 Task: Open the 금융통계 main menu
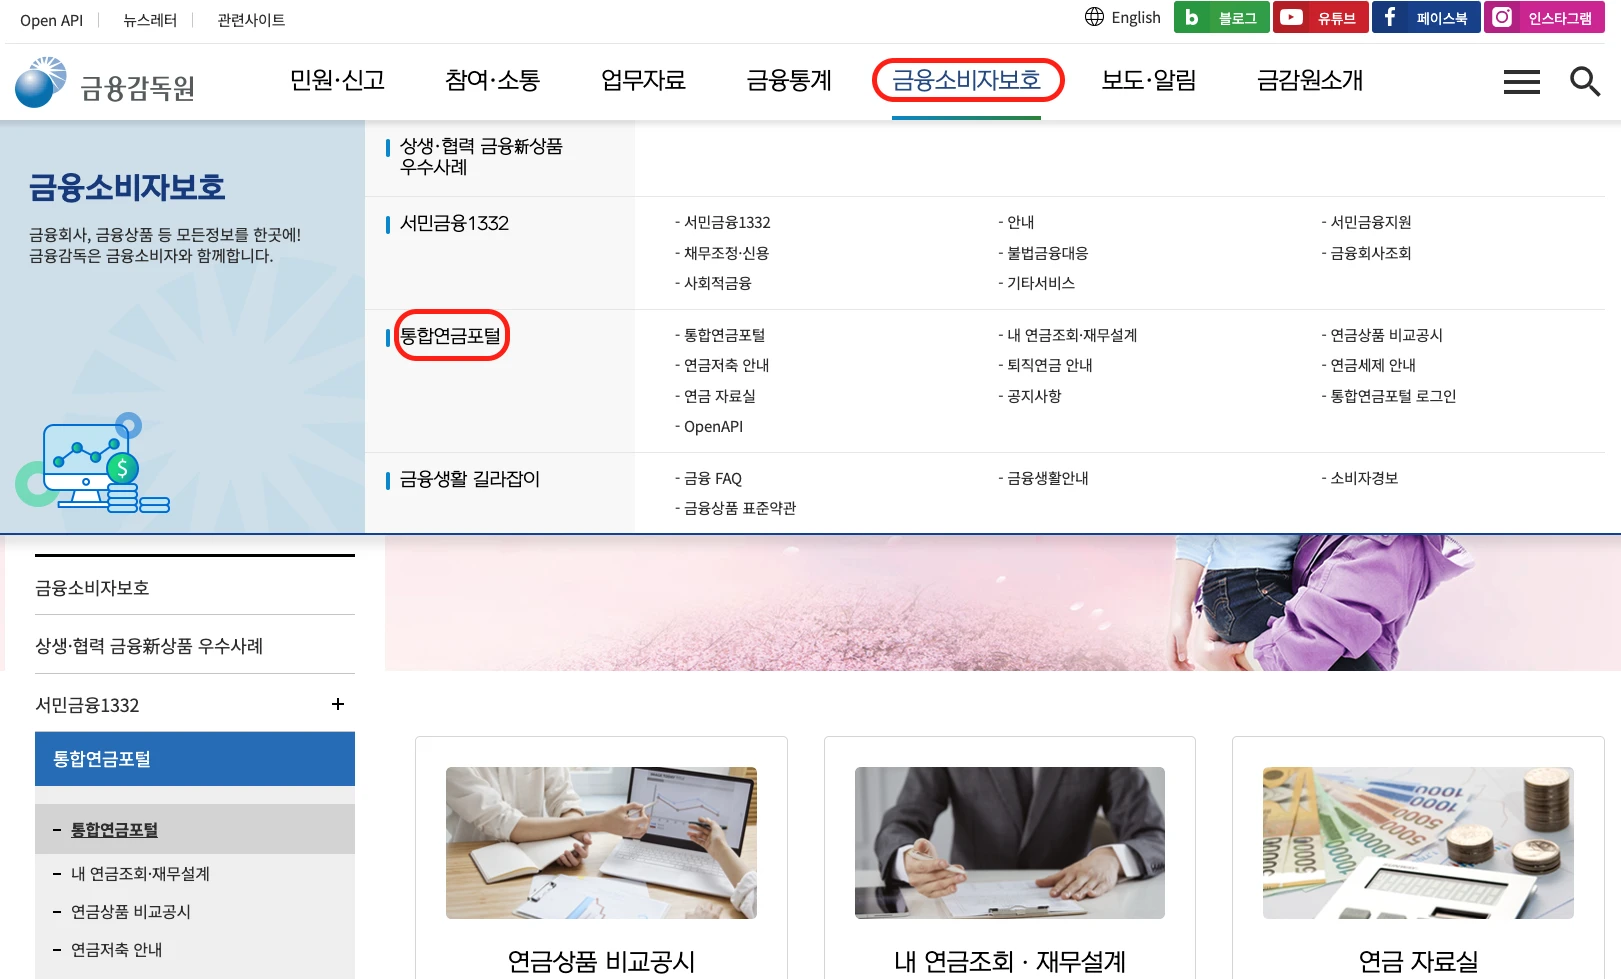[789, 80]
